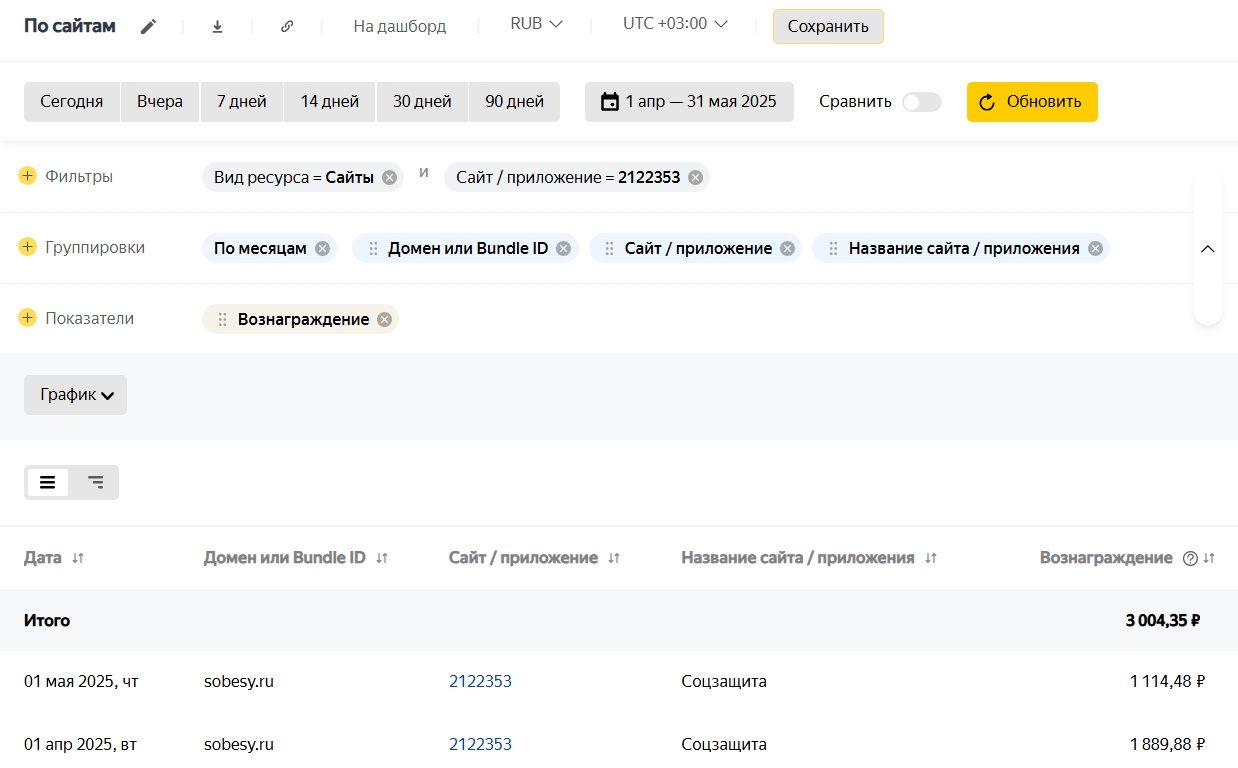The image size is (1238, 768).
Task: Click the plus icon next to Фильтры
Action: 27,176
